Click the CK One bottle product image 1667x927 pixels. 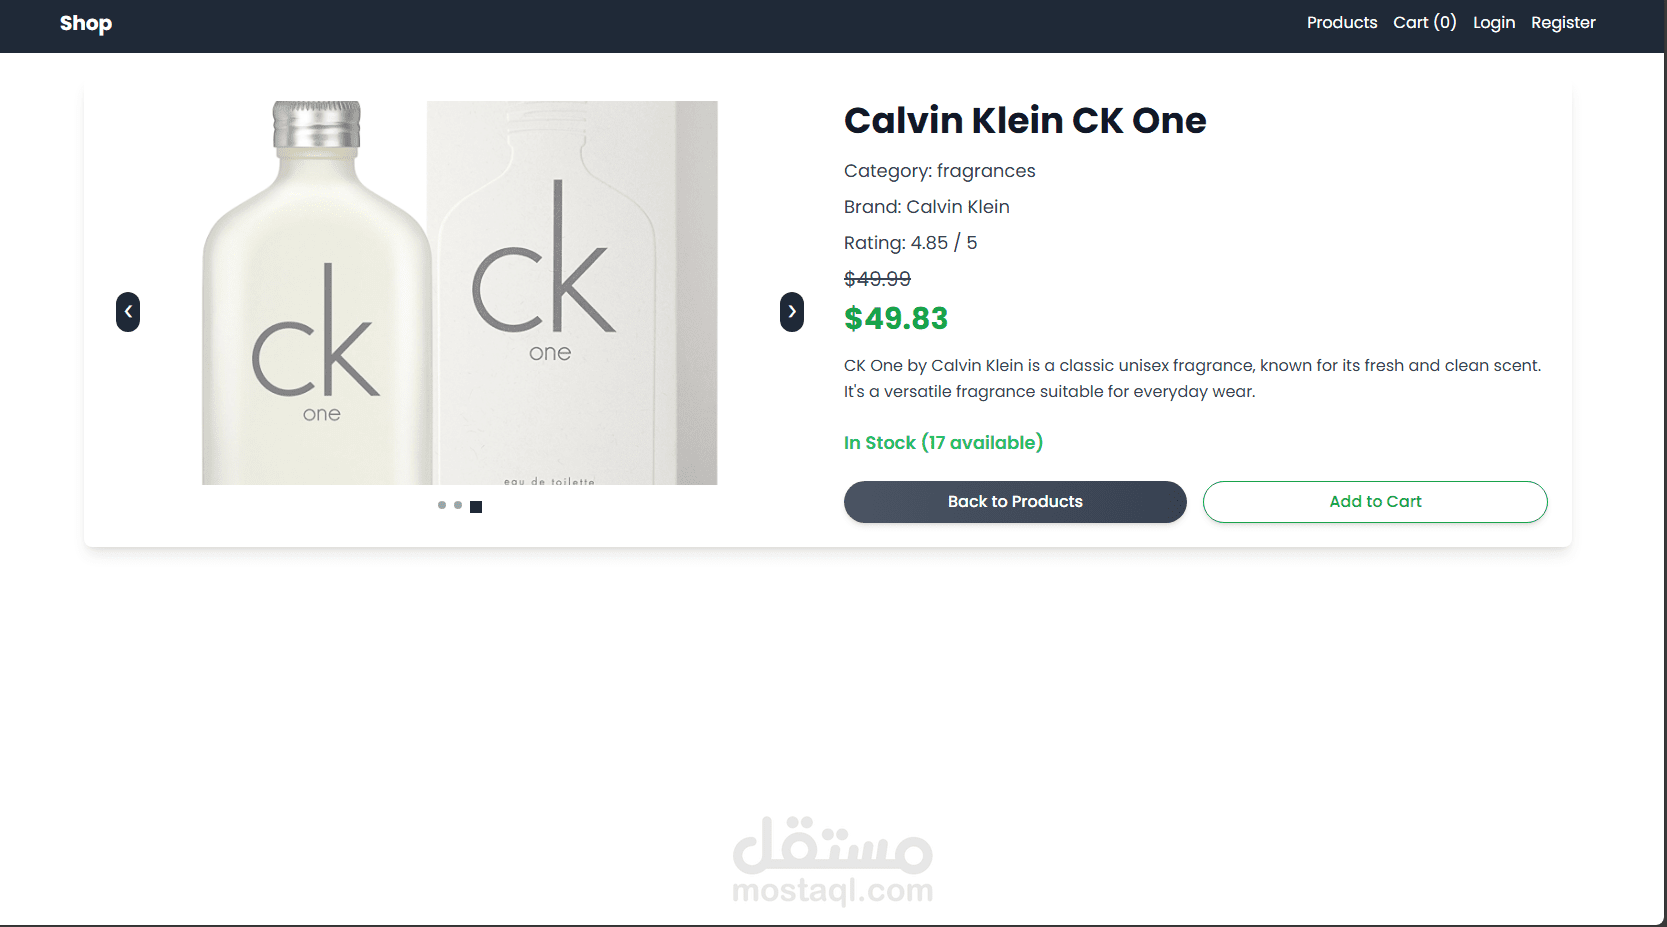pos(316,293)
